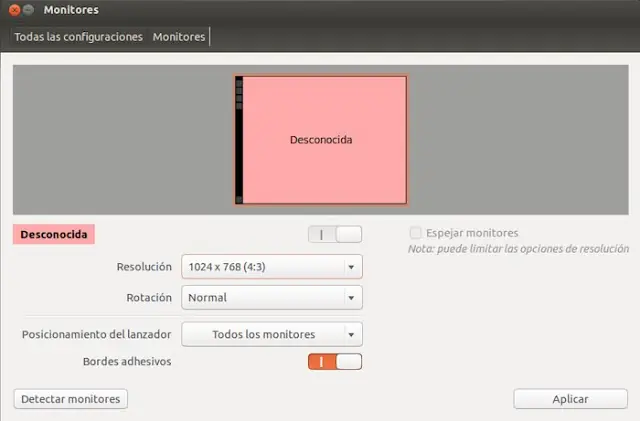Click the Bordes adhesivos label

pos(127,362)
